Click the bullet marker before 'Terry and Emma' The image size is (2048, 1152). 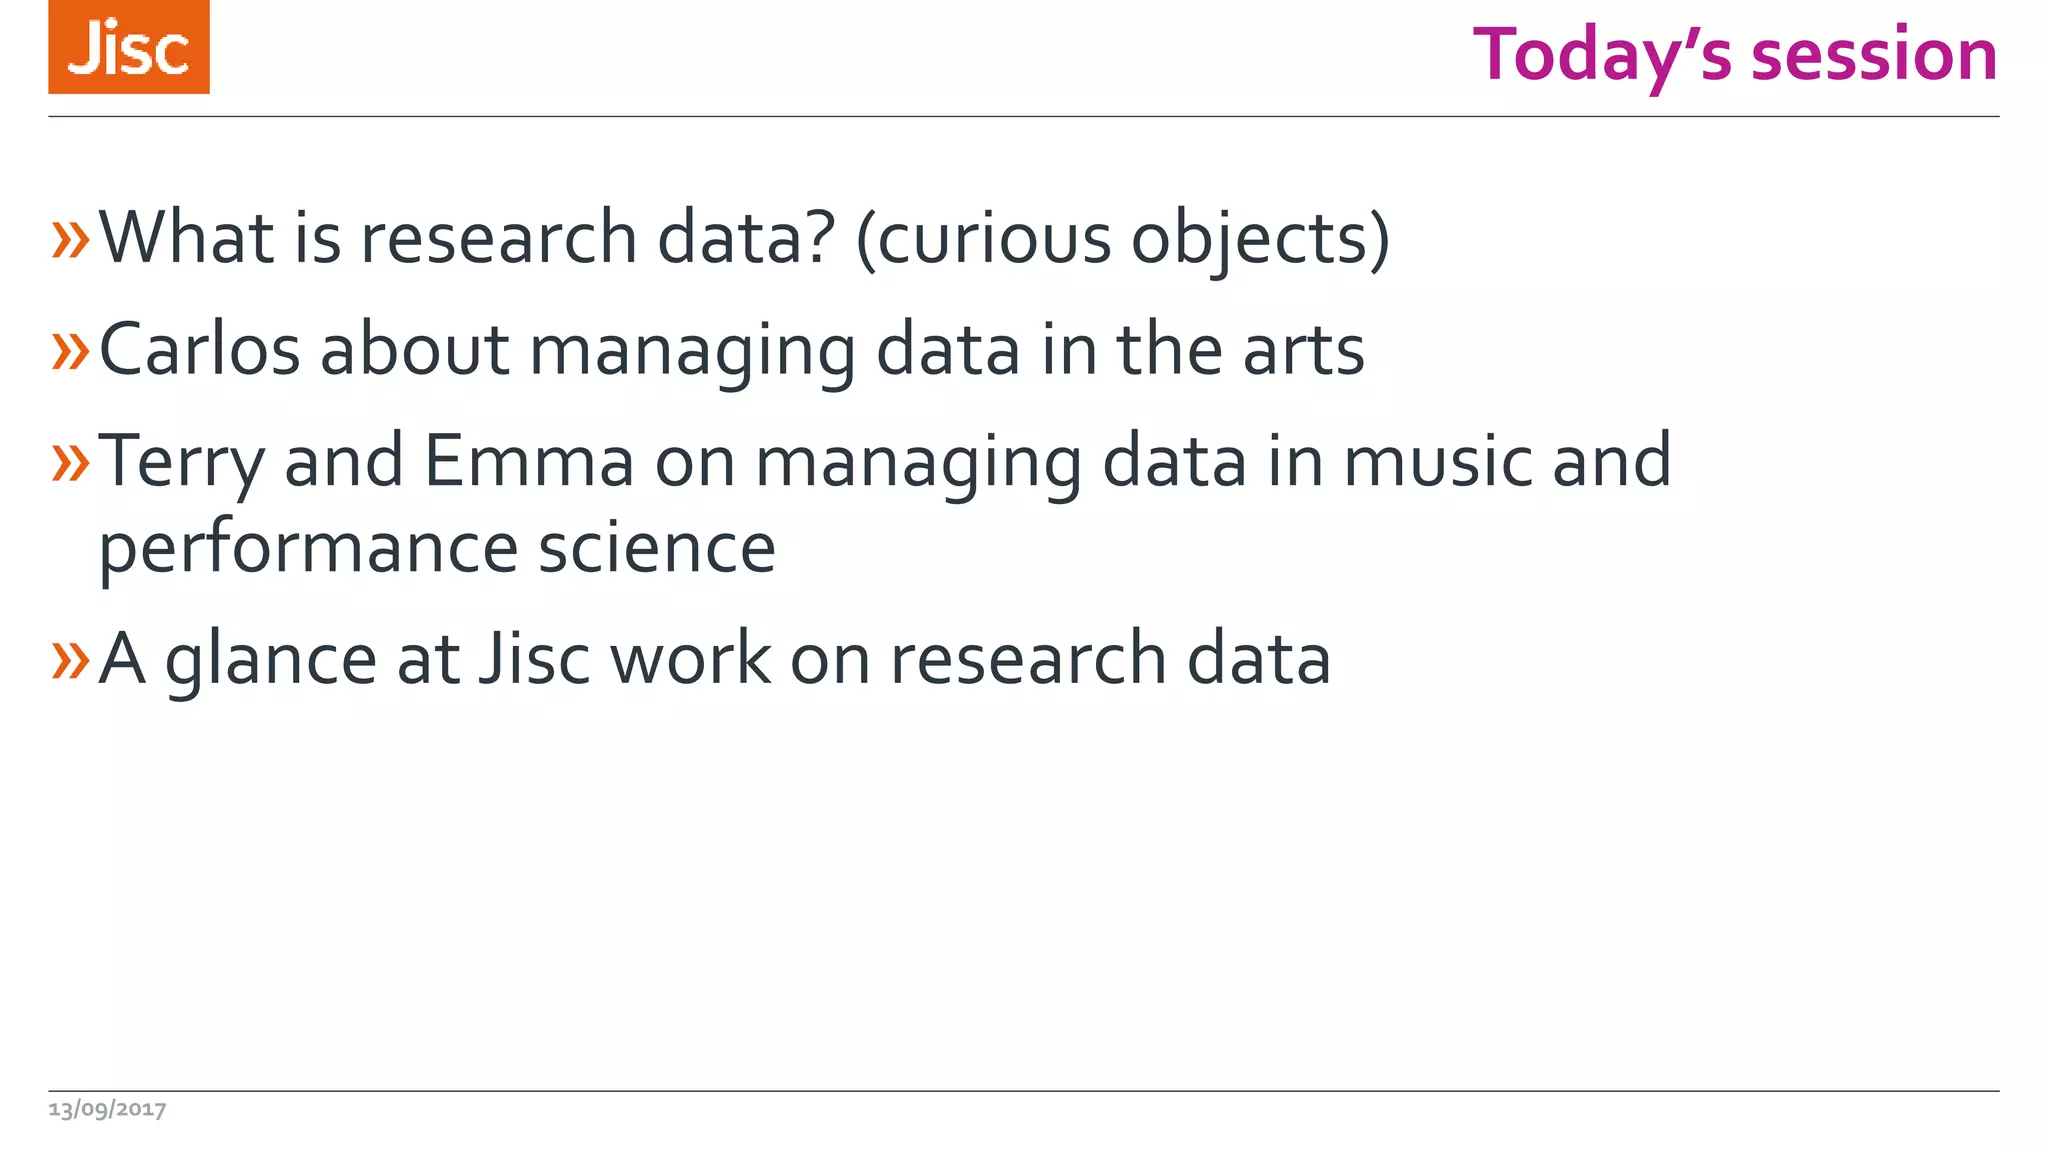click(x=70, y=462)
